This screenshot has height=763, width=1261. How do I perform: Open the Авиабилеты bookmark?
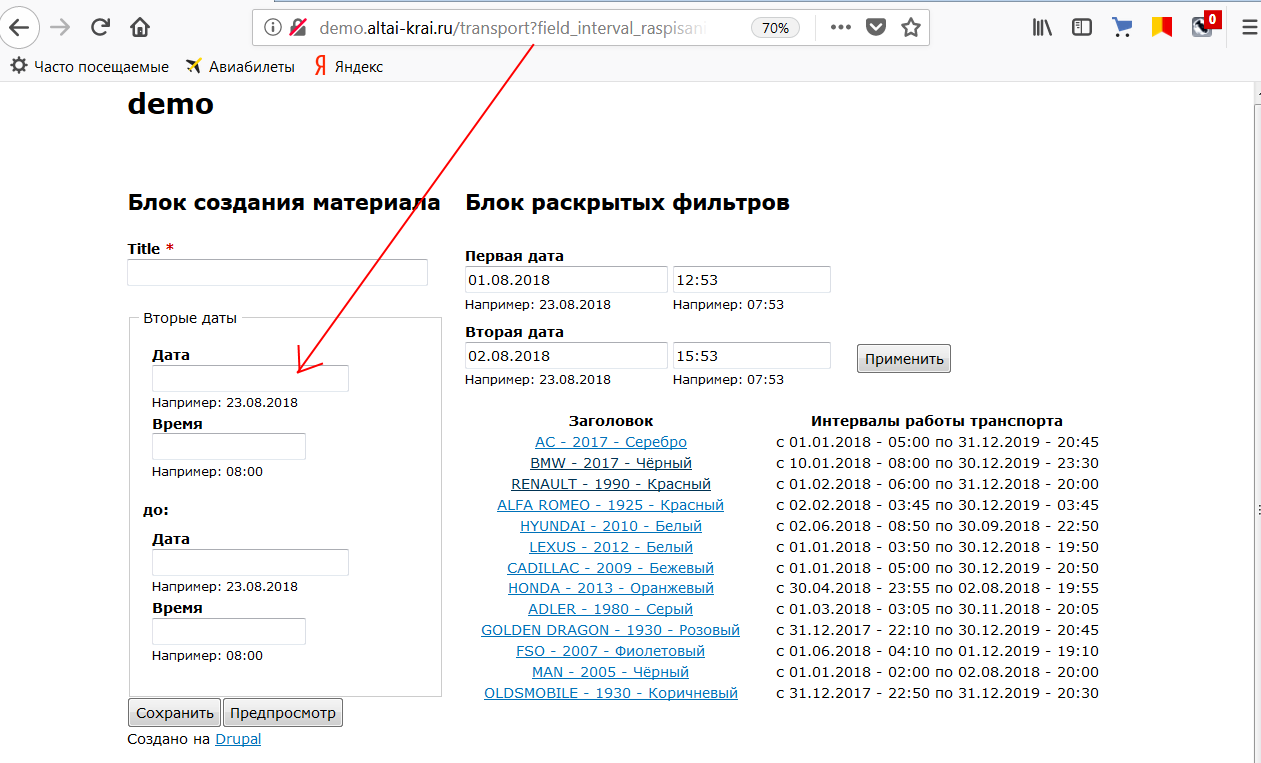tap(240, 67)
